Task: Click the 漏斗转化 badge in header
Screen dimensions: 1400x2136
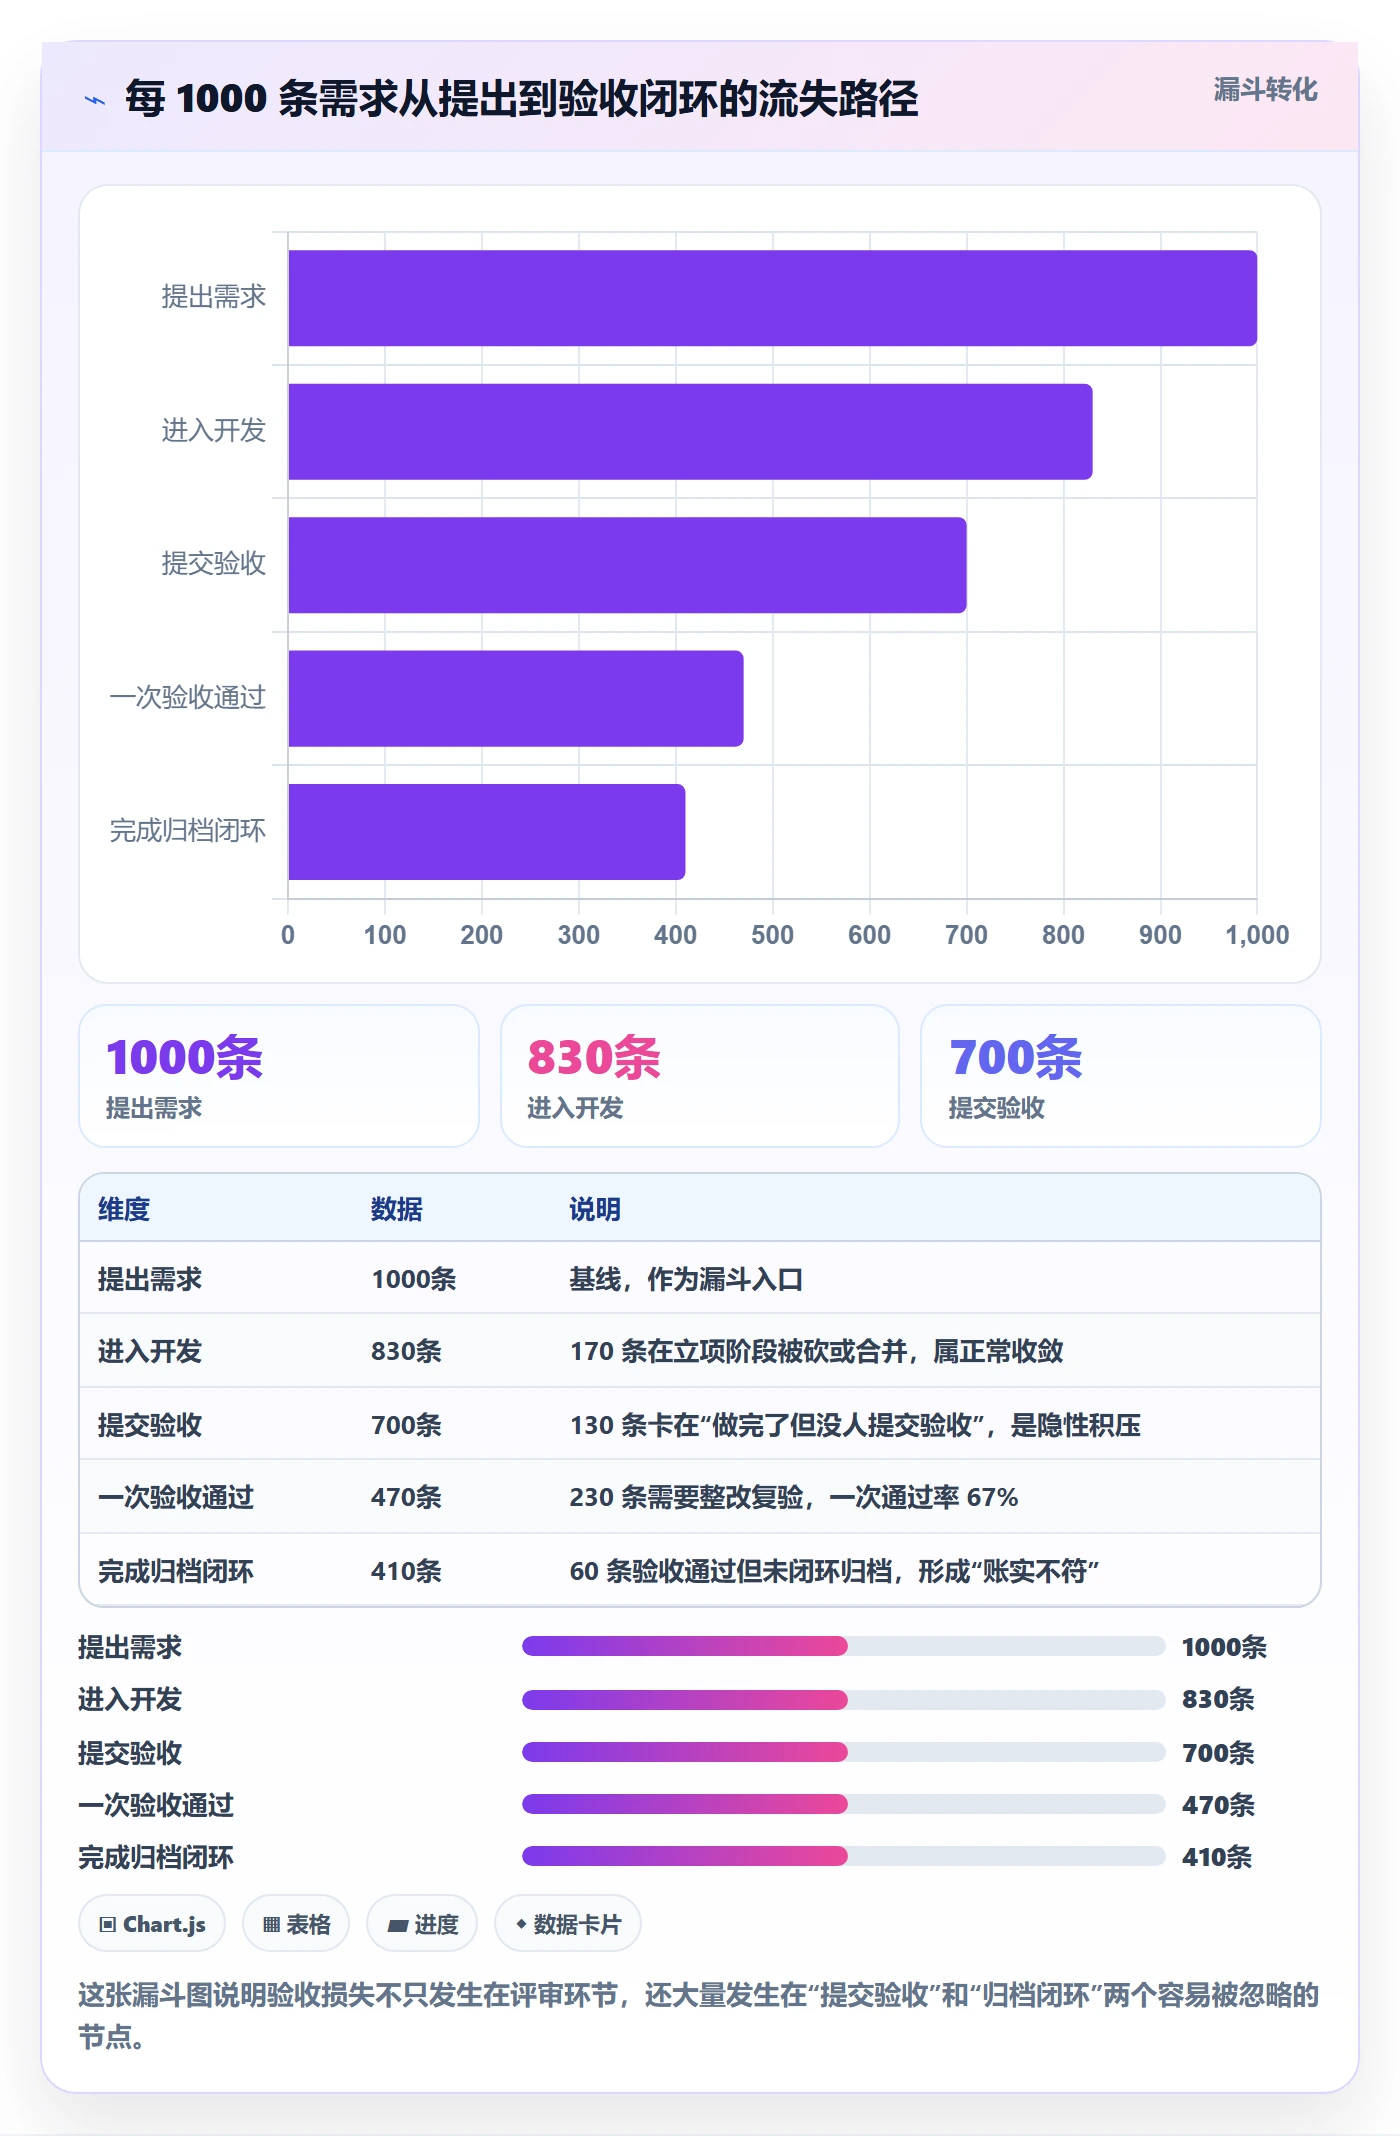Action: [x=1265, y=90]
